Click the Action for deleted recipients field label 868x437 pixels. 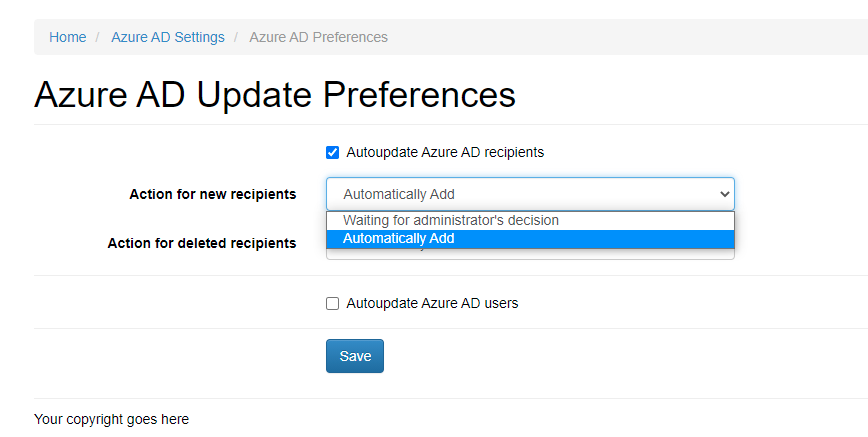(x=201, y=243)
